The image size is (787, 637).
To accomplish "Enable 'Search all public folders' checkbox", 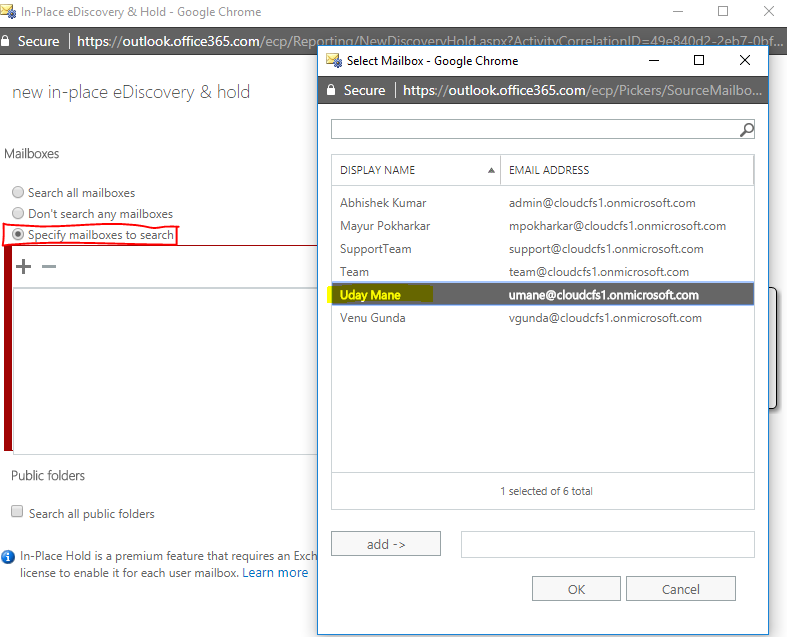I will pos(17,512).
